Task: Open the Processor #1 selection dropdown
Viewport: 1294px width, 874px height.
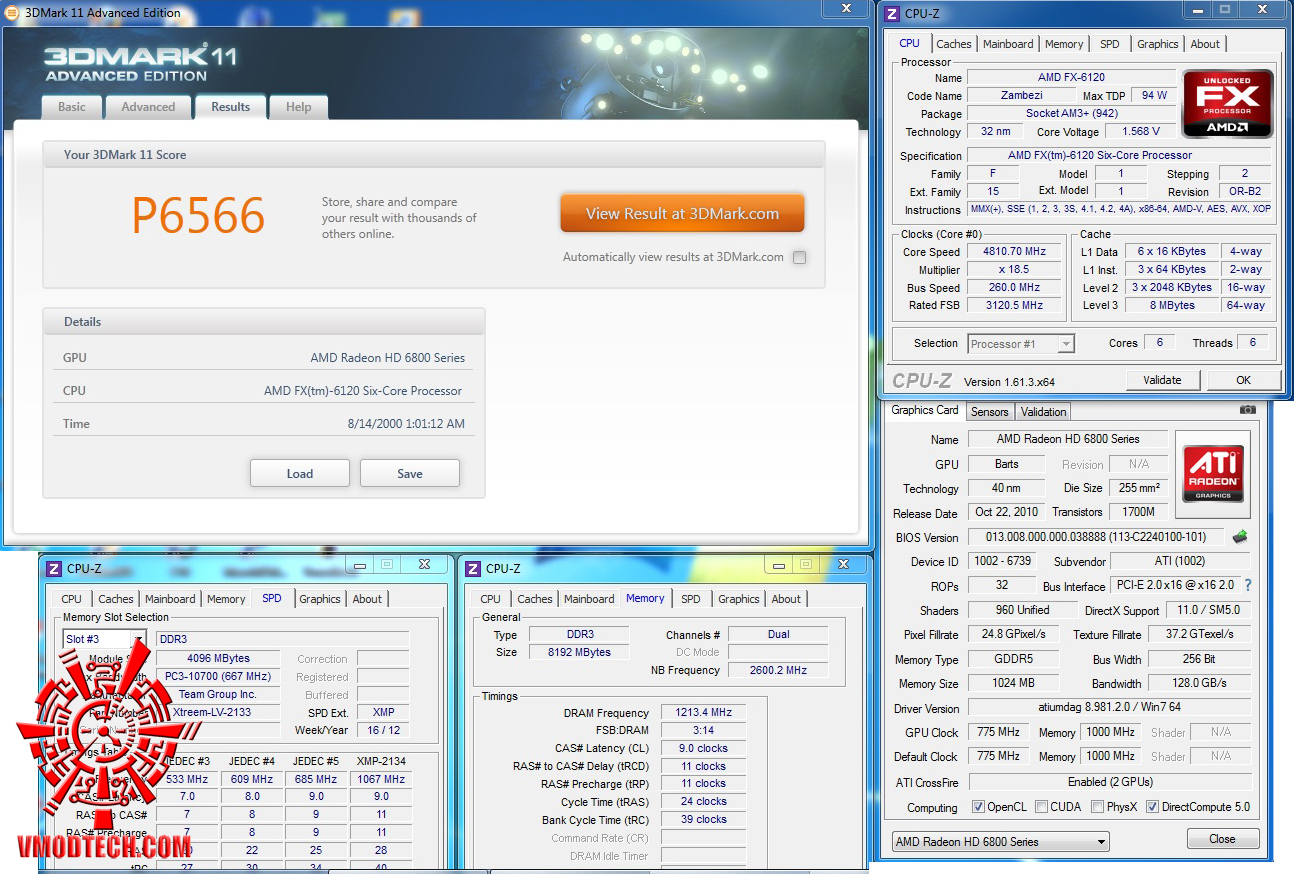Action: (1021, 344)
